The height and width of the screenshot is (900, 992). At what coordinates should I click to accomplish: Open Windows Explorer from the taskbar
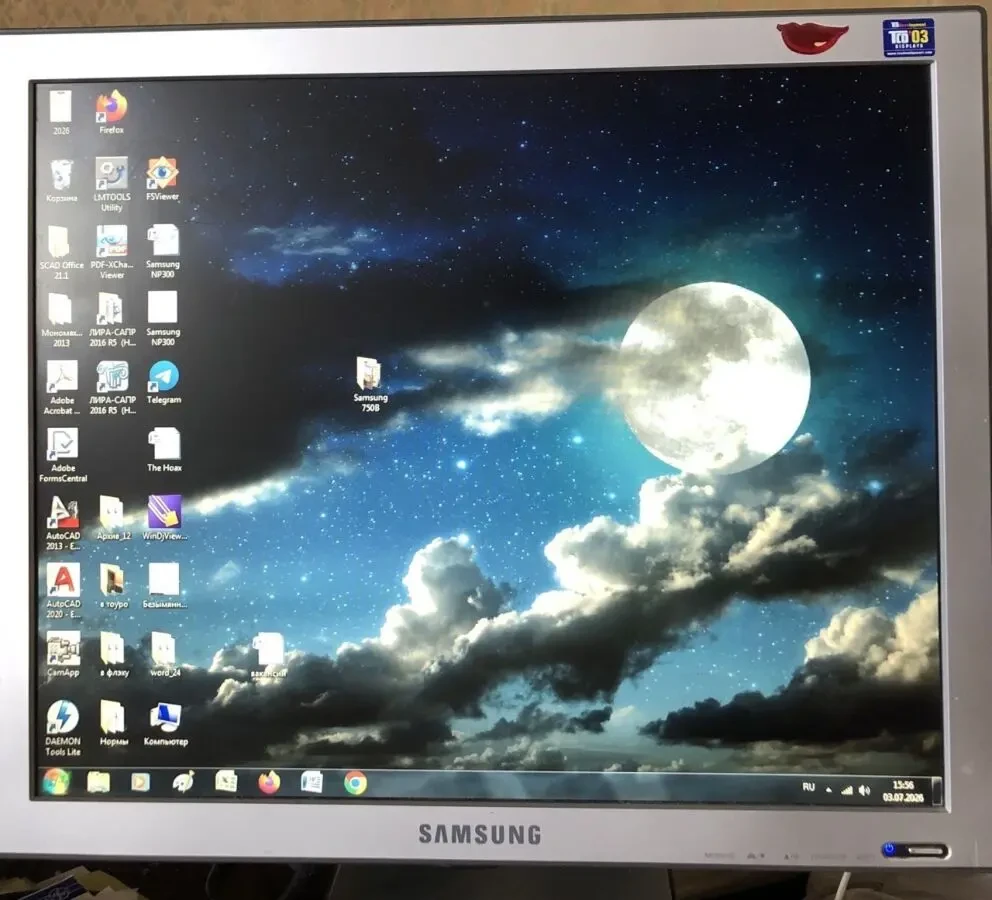(x=99, y=782)
